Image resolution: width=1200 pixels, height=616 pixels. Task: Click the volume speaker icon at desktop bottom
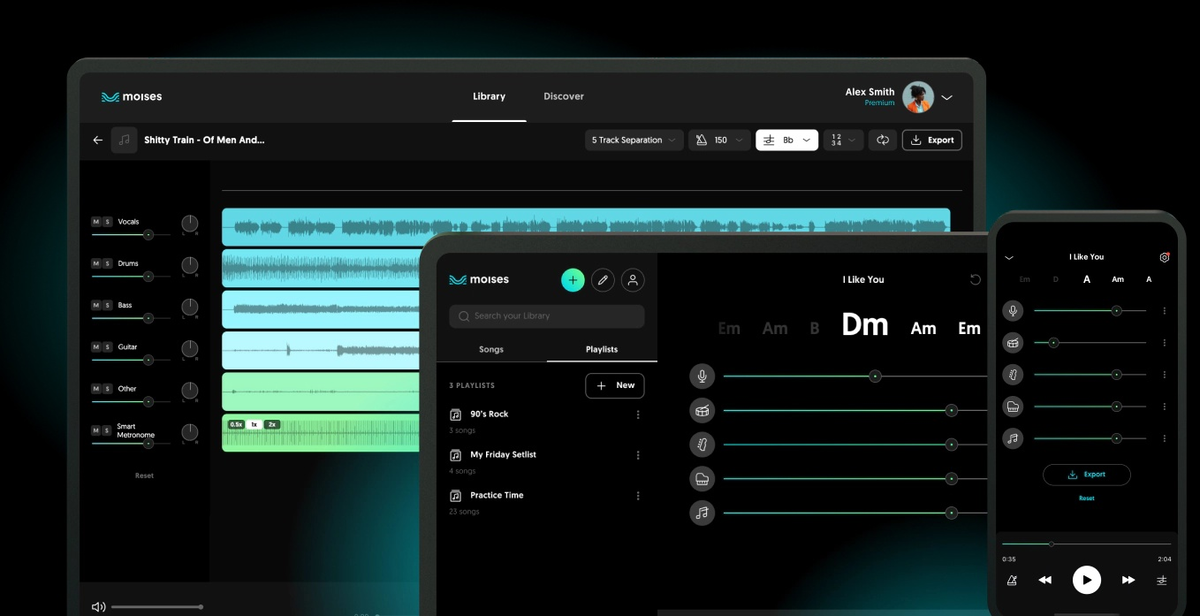[x=98, y=607]
